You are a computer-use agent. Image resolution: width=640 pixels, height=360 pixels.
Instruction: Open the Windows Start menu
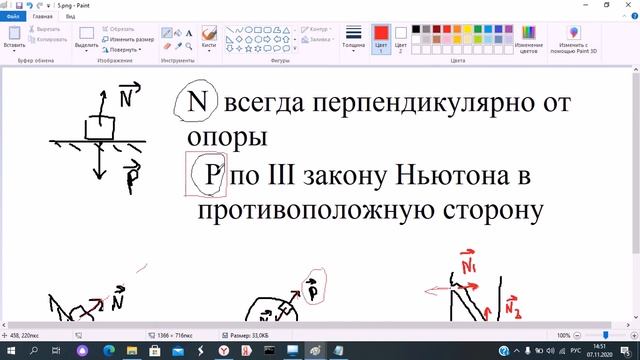[11, 351]
